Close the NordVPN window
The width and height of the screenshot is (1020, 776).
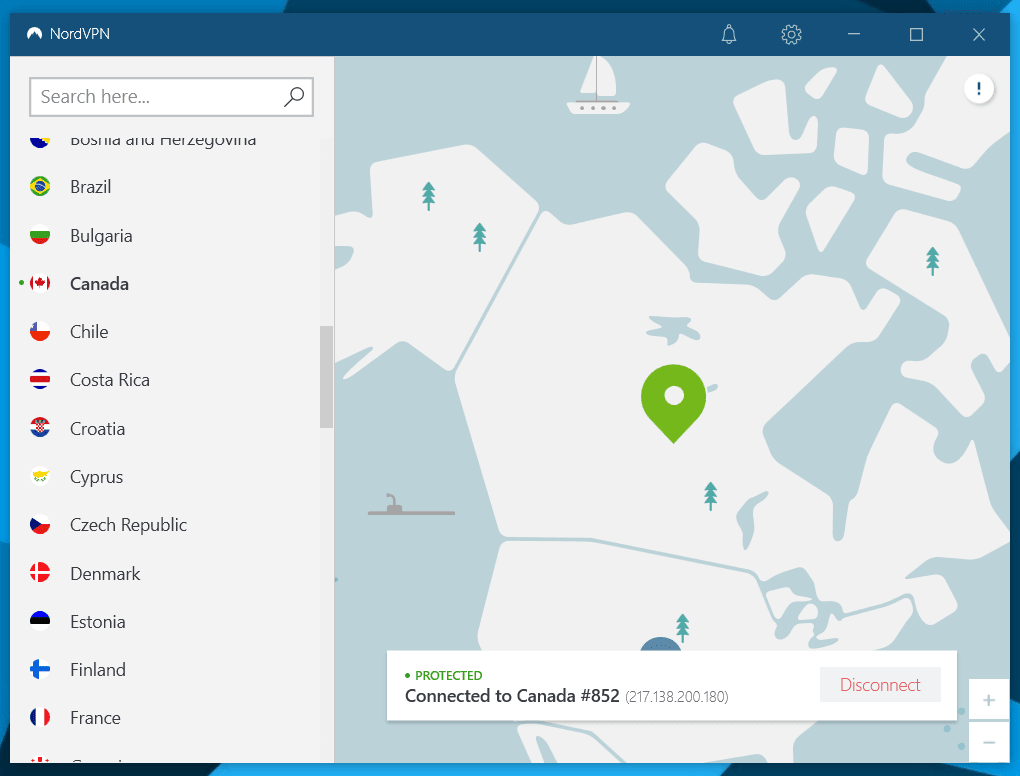pos(978,34)
